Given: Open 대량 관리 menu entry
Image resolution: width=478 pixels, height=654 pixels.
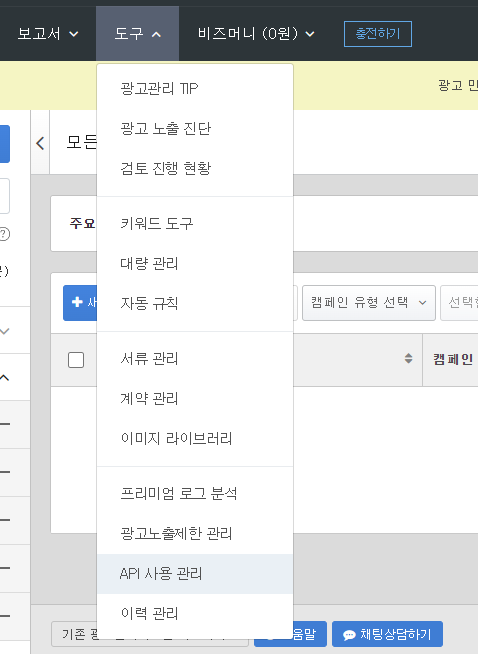Looking at the screenshot, I should click(x=195, y=264).
